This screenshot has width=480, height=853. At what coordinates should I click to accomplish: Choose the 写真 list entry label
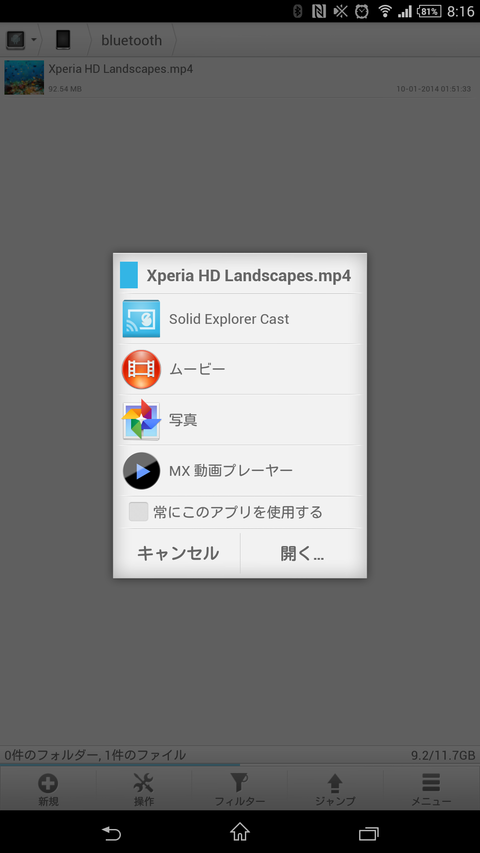[183, 420]
